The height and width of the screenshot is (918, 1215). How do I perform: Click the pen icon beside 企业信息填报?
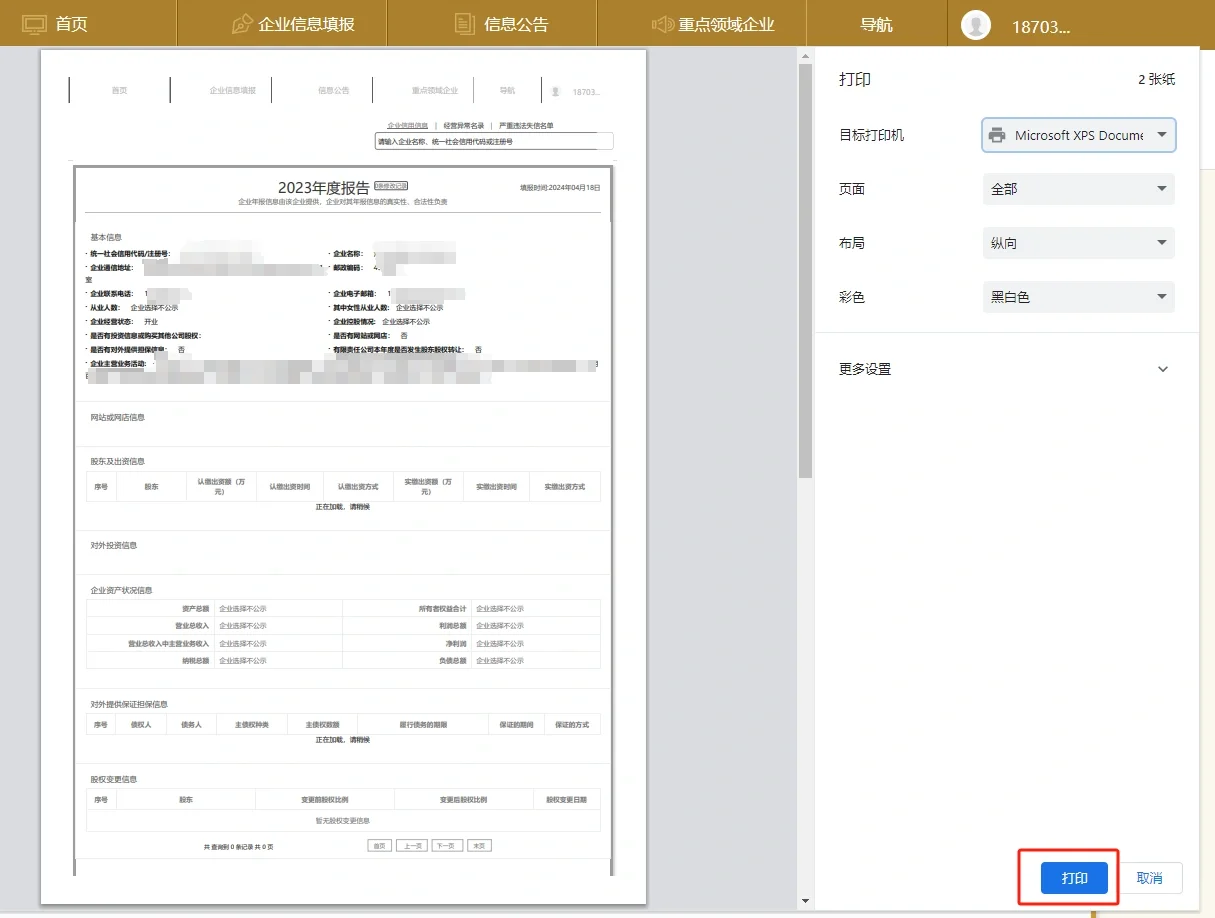(x=242, y=24)
